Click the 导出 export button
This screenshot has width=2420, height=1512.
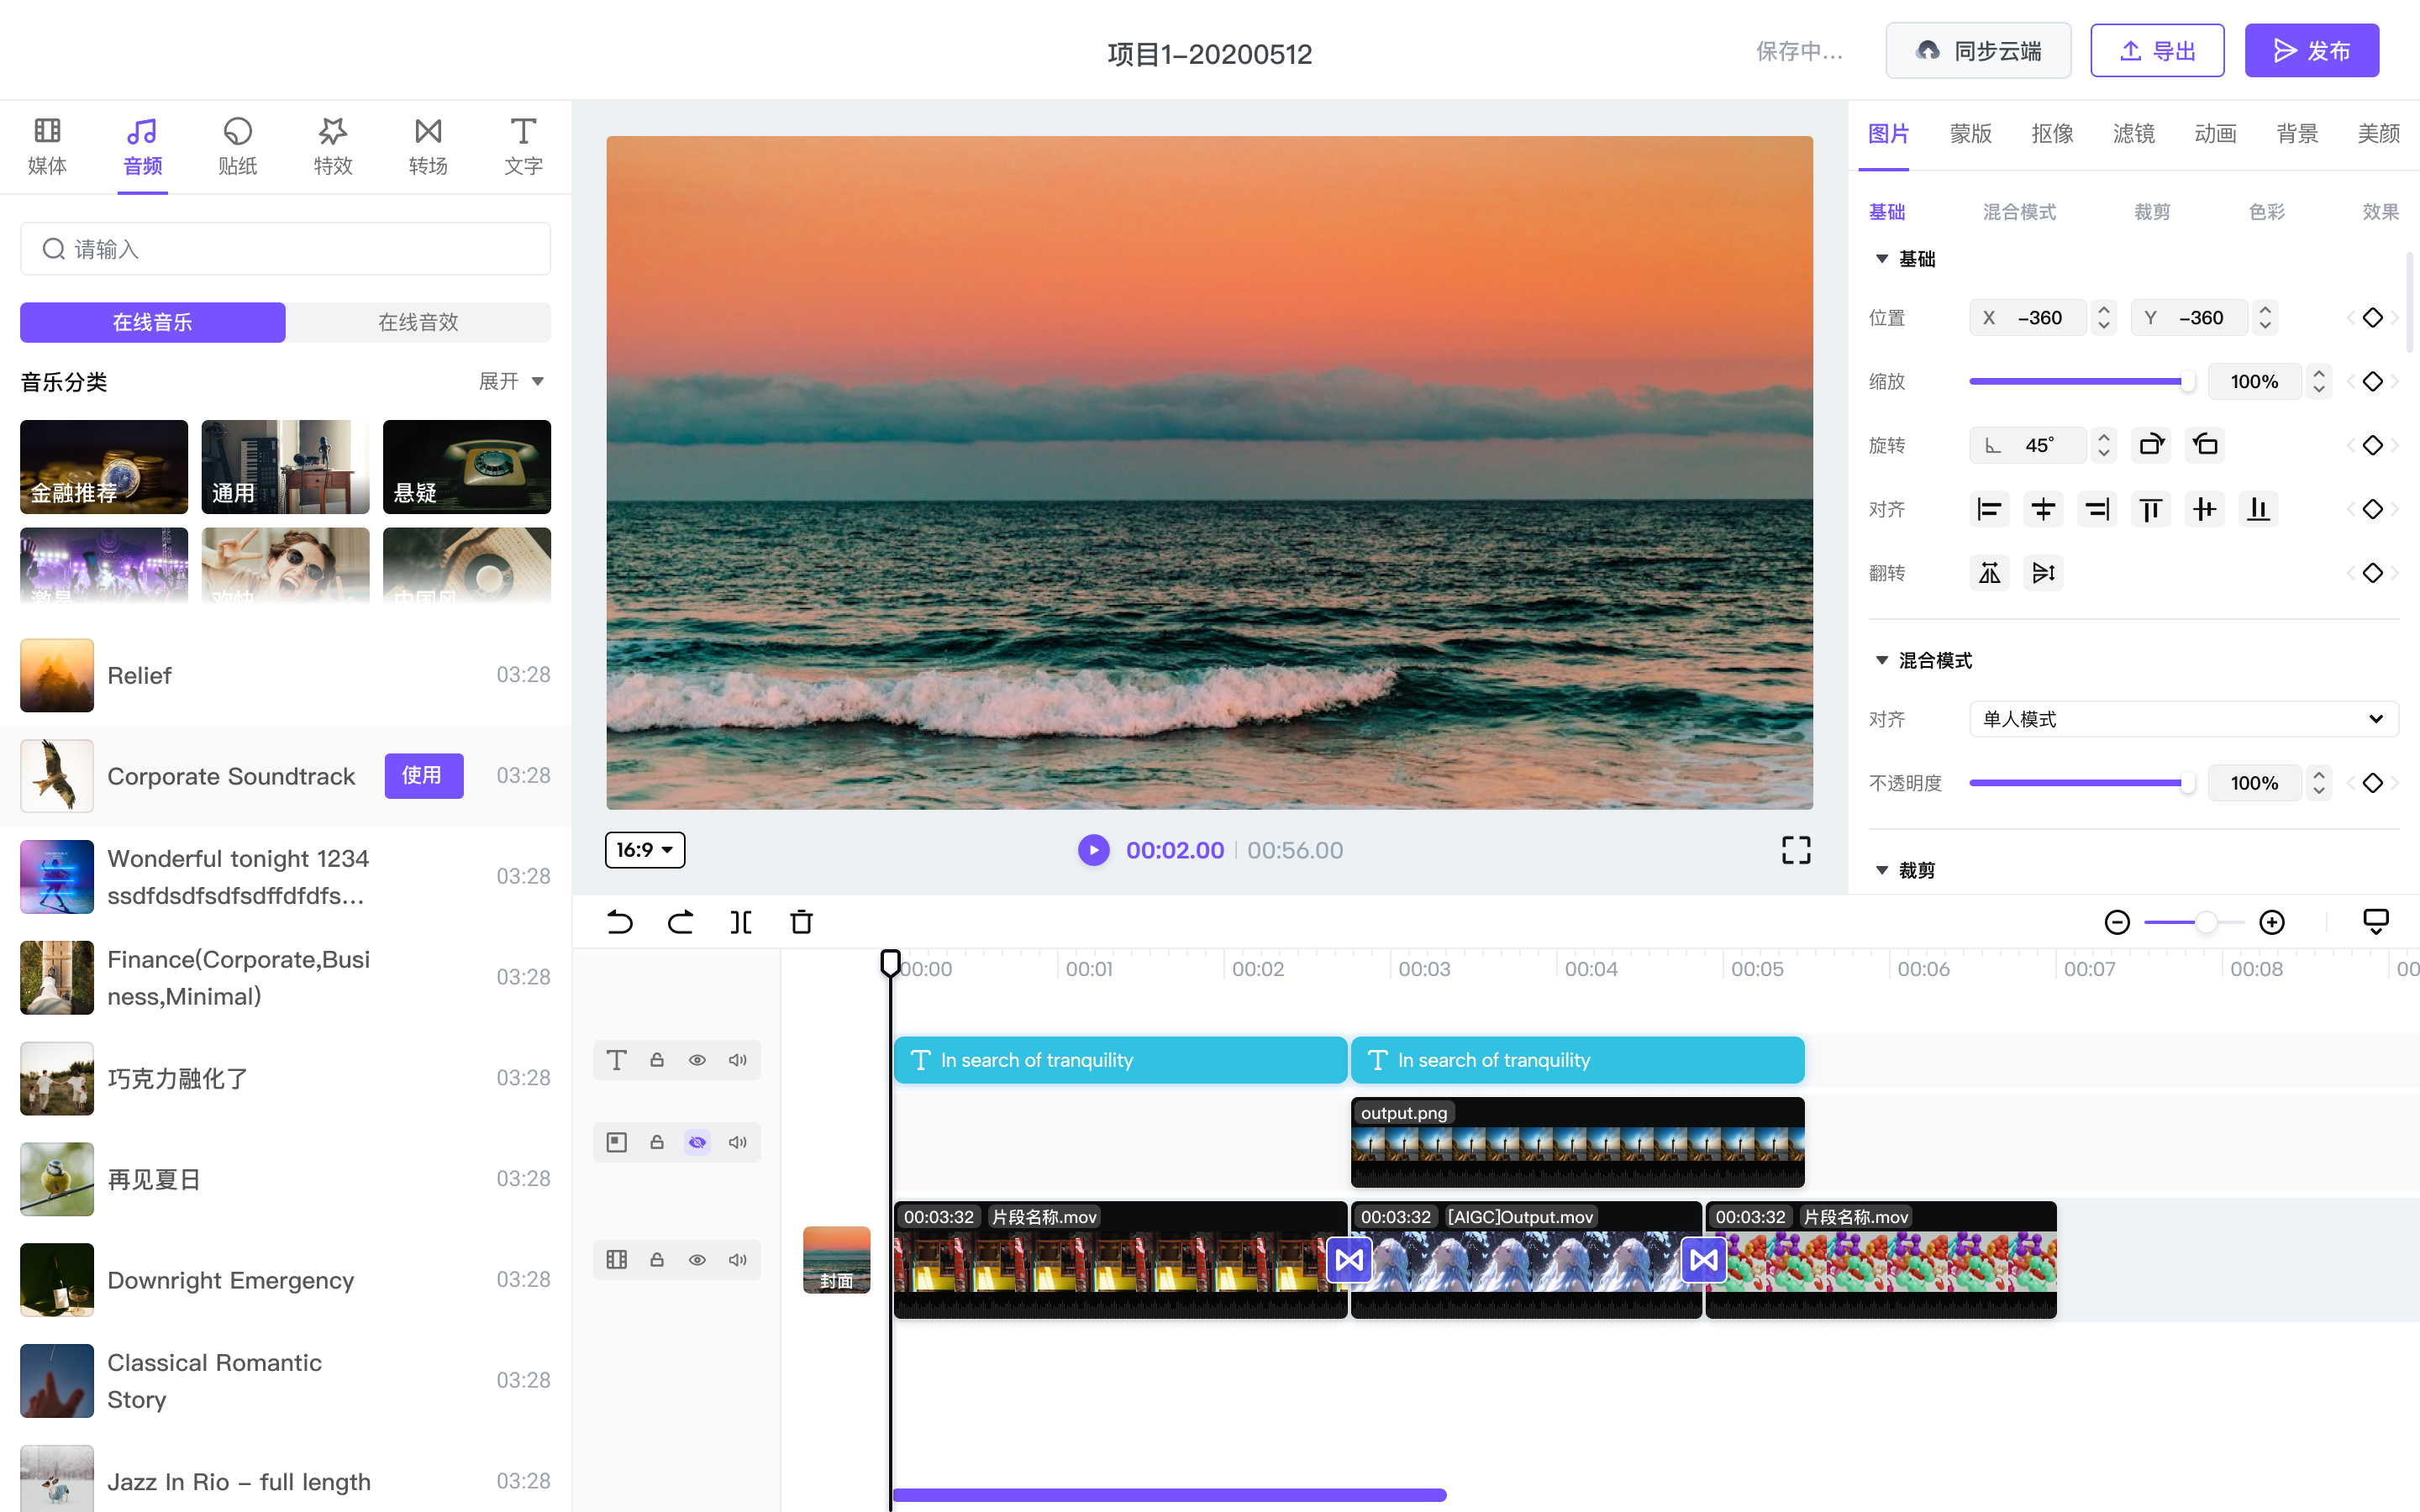pyautogui.click(x=2157, y=51)
